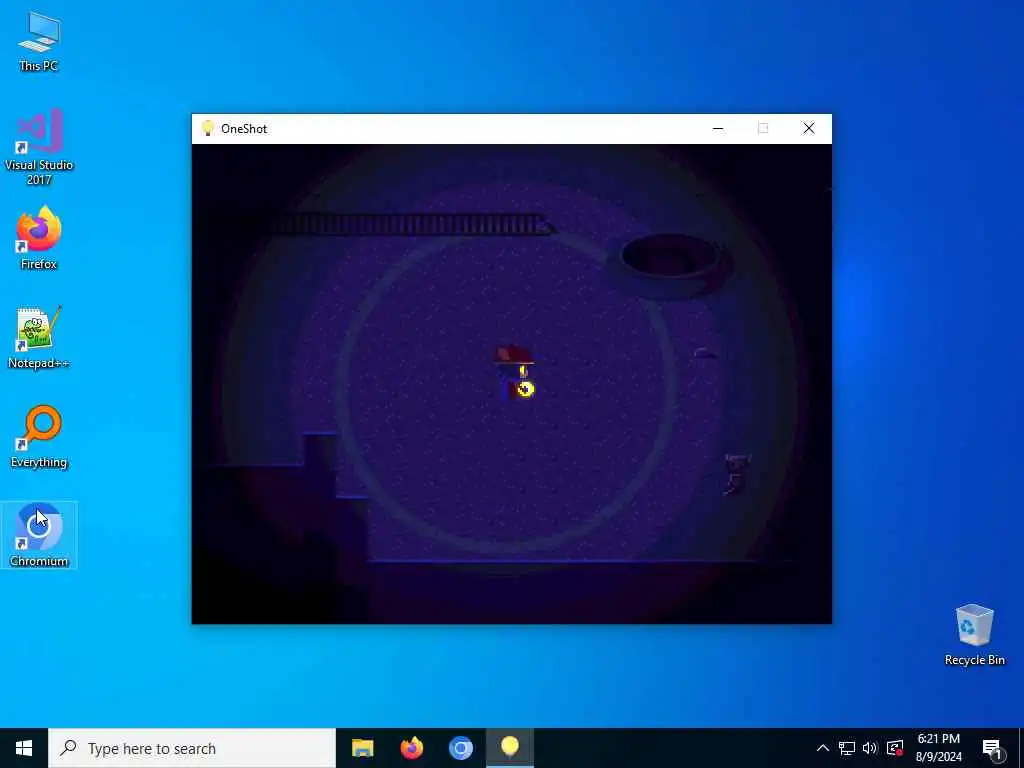Click Niko's red hat in the game

point(514,355)
